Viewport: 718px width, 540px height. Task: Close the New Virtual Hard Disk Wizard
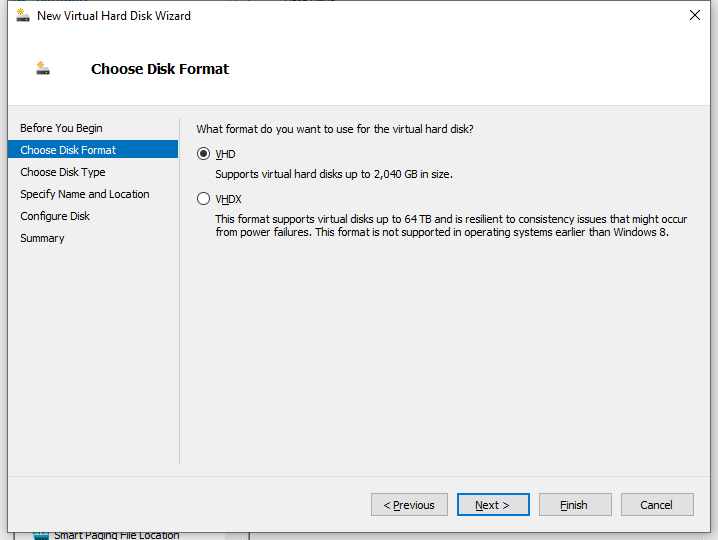[695, 15]
